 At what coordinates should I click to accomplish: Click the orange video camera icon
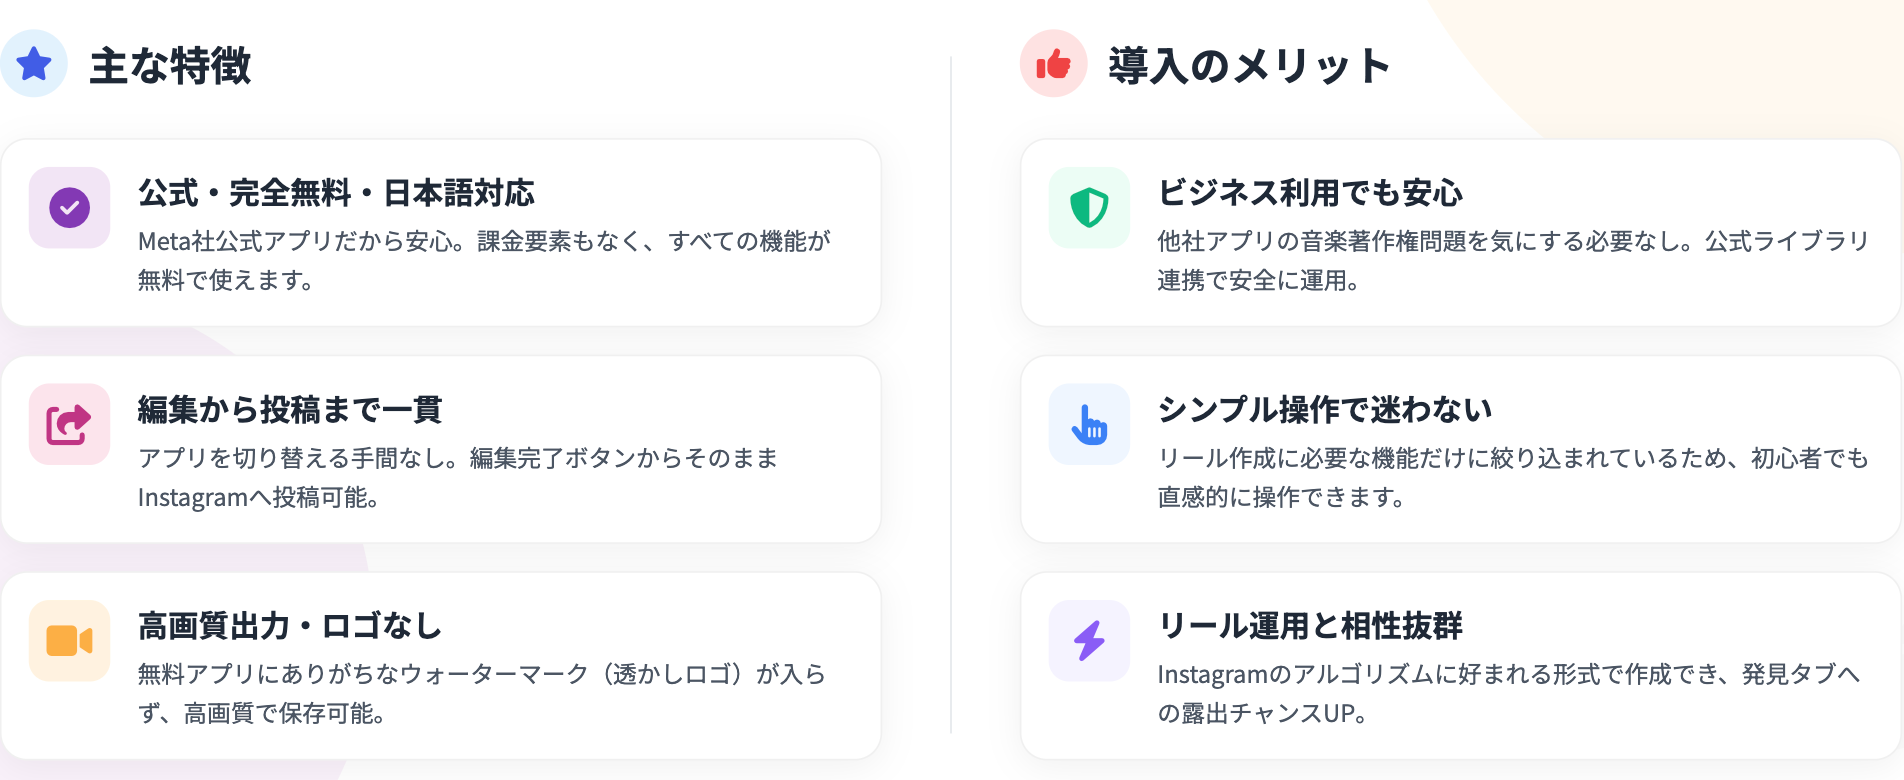tap(69, 641)
